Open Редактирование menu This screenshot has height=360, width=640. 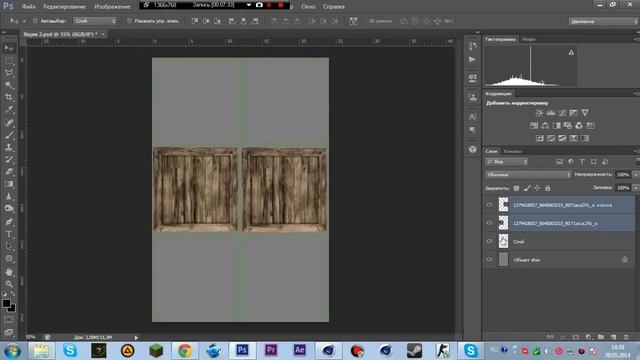[x=64, y=7]
